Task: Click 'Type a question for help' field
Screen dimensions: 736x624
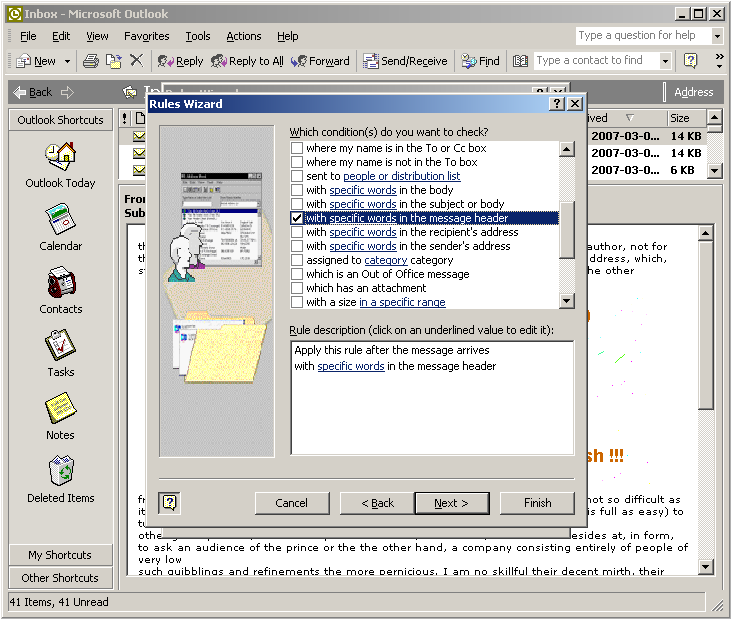Action: pyautogui.click(x=645, y=36)
